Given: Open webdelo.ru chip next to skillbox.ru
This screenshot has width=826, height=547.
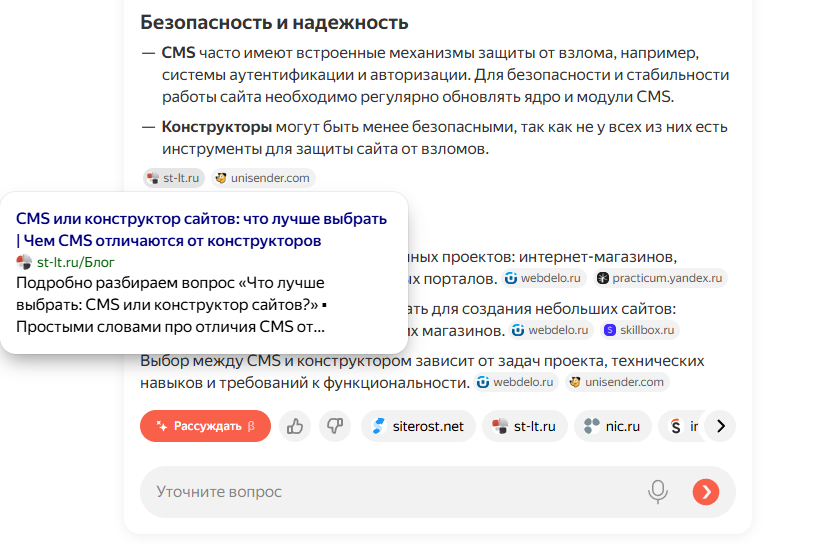Looking at the screenshot, I should tap(552, 330).
